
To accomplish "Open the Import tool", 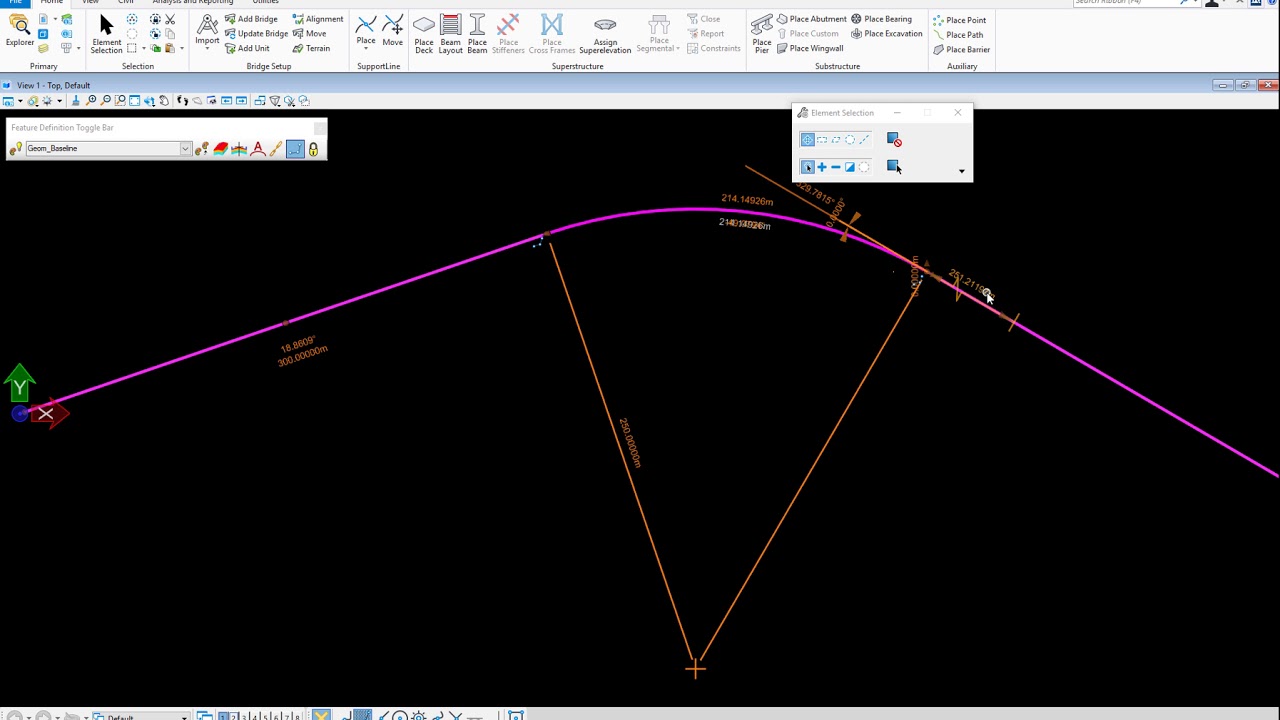I will (x=207, y=31).
